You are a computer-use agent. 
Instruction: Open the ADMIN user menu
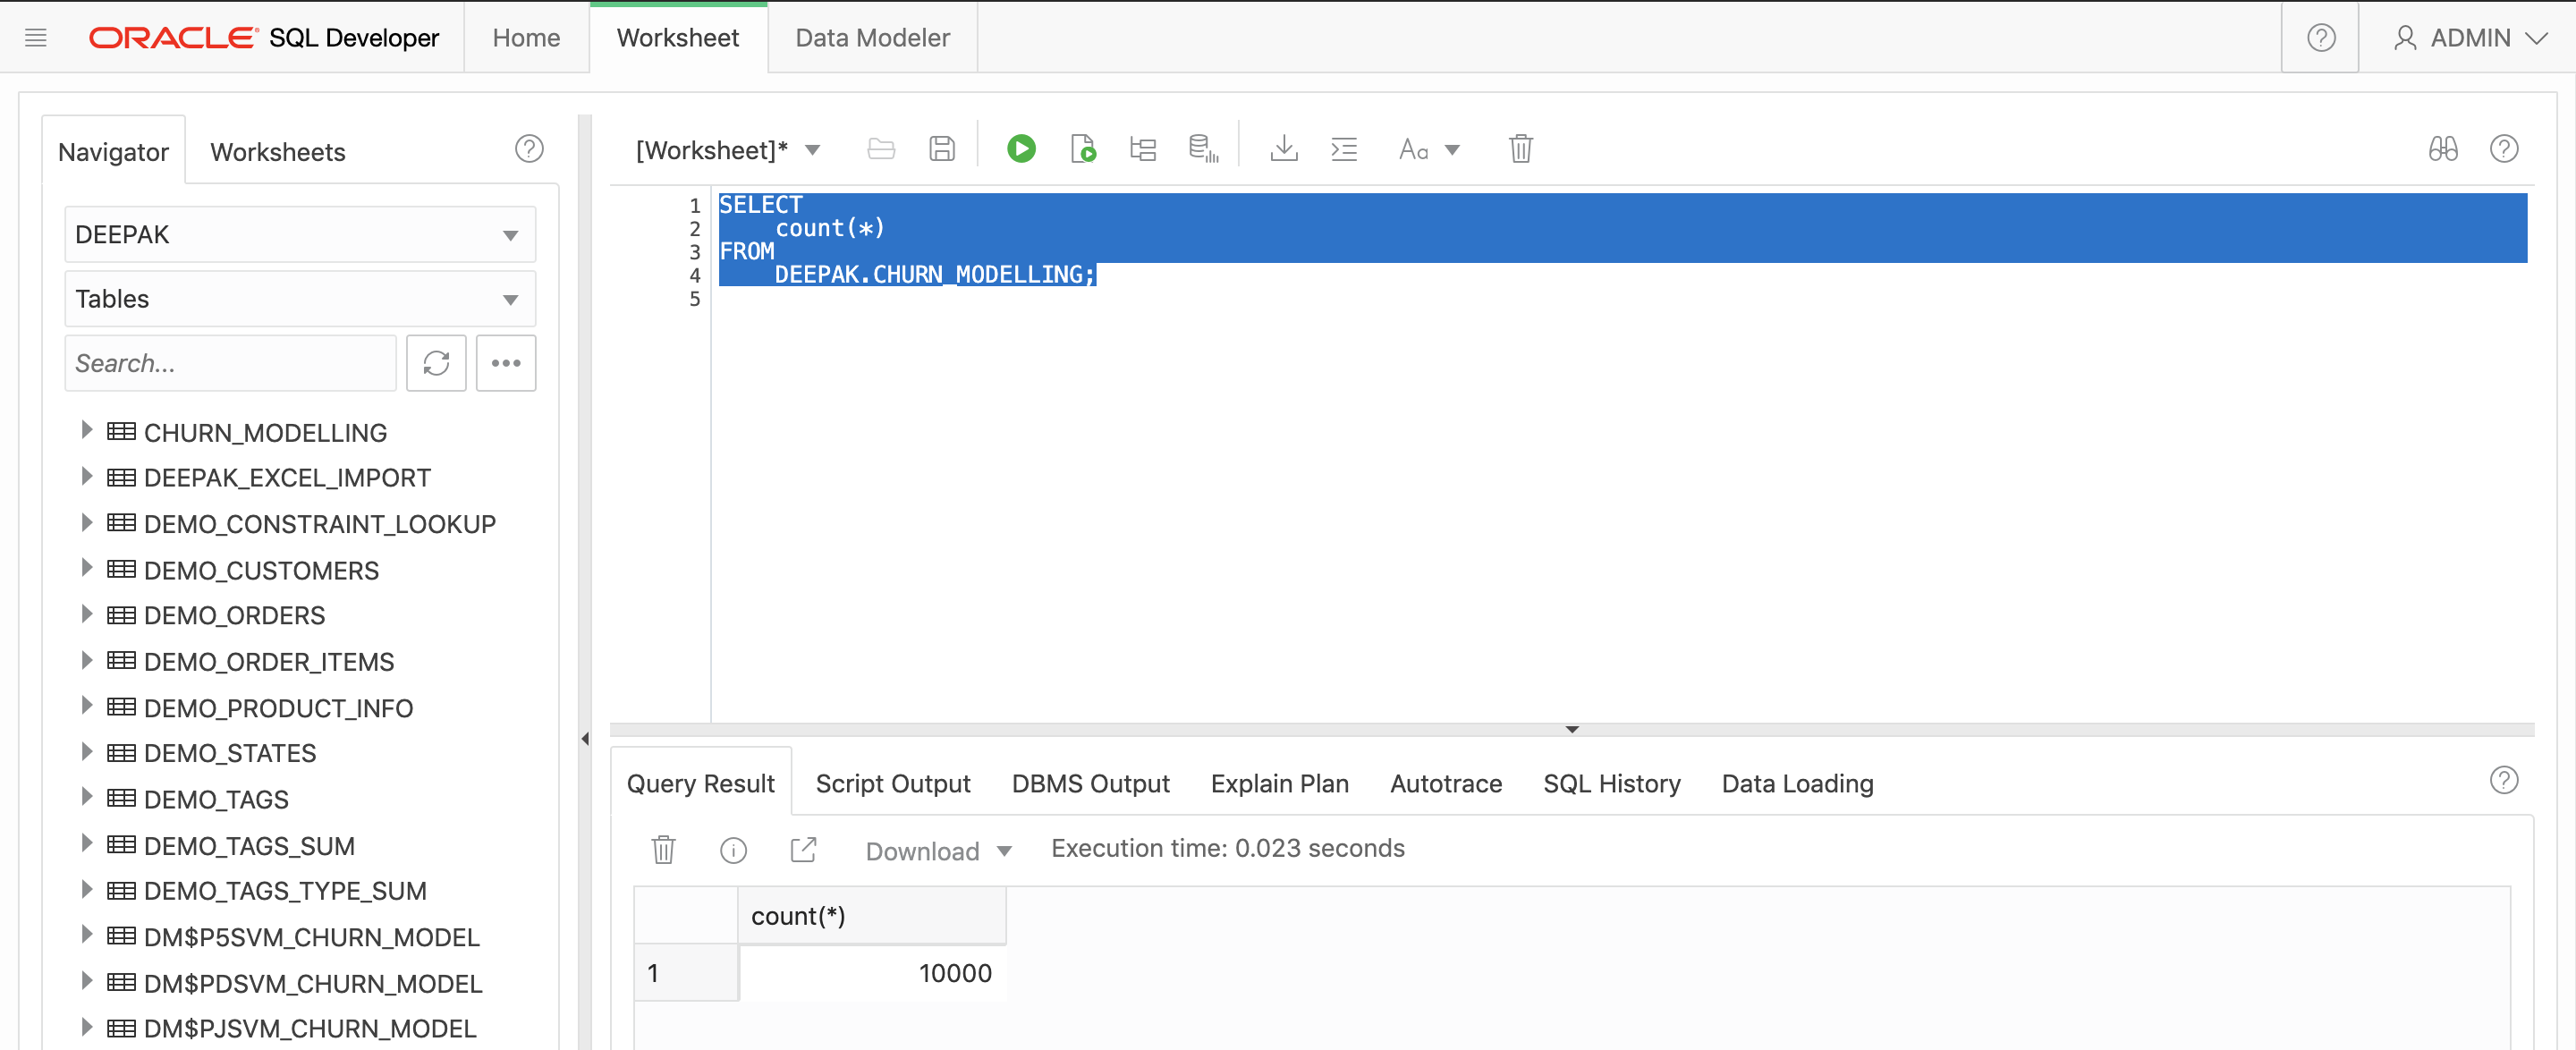(2470, 37)
